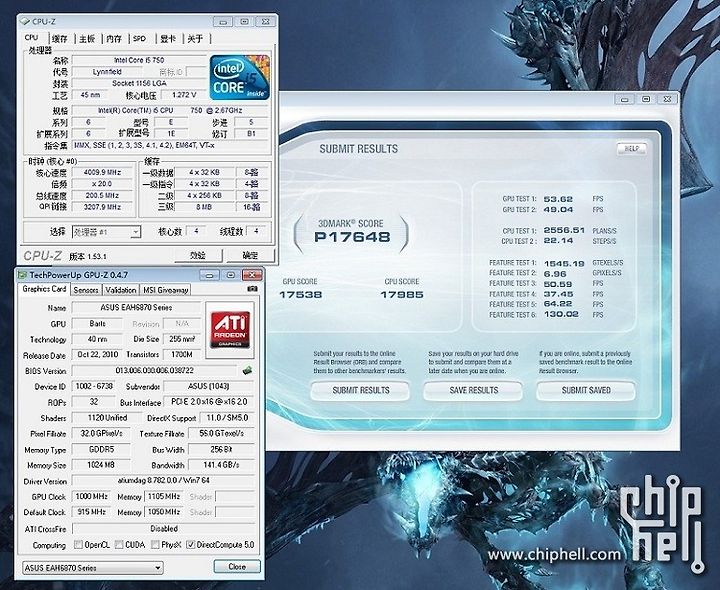Screen dimensions: 720x590
Task: Close the 3DMark results window
Action: (x=667, y=99)
